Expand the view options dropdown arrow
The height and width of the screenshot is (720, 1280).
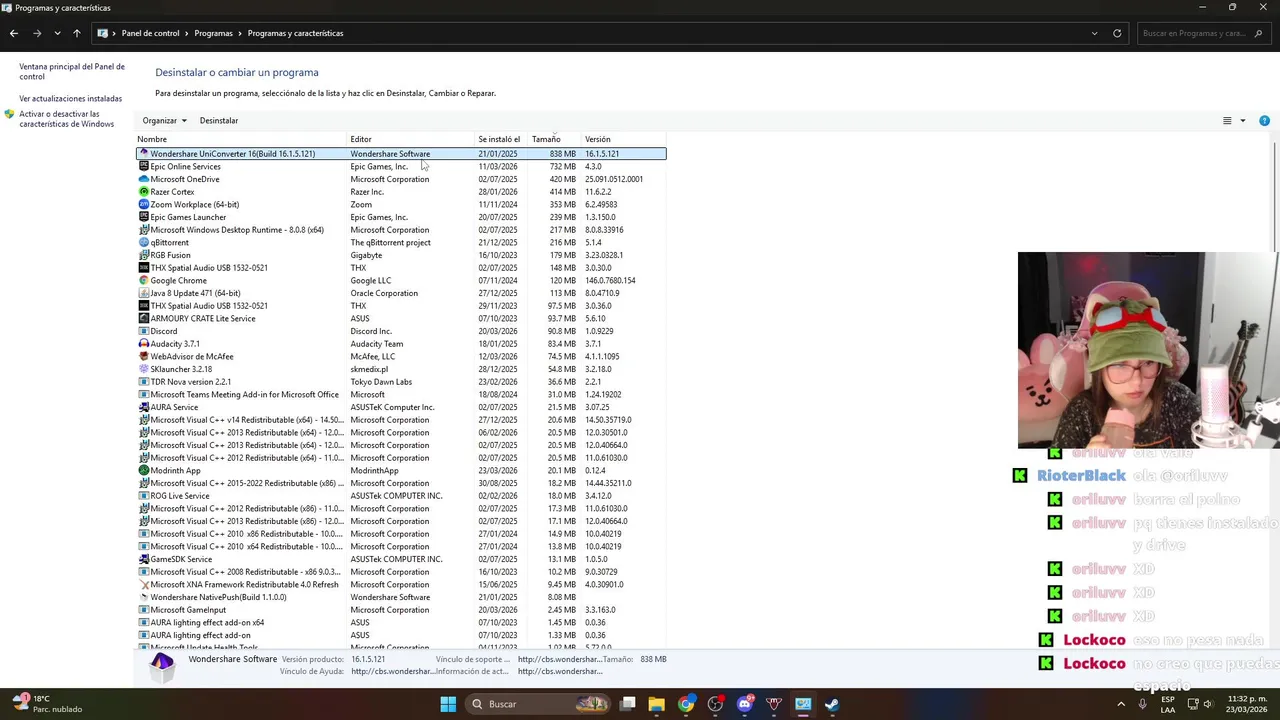(x=1243, y=120)
